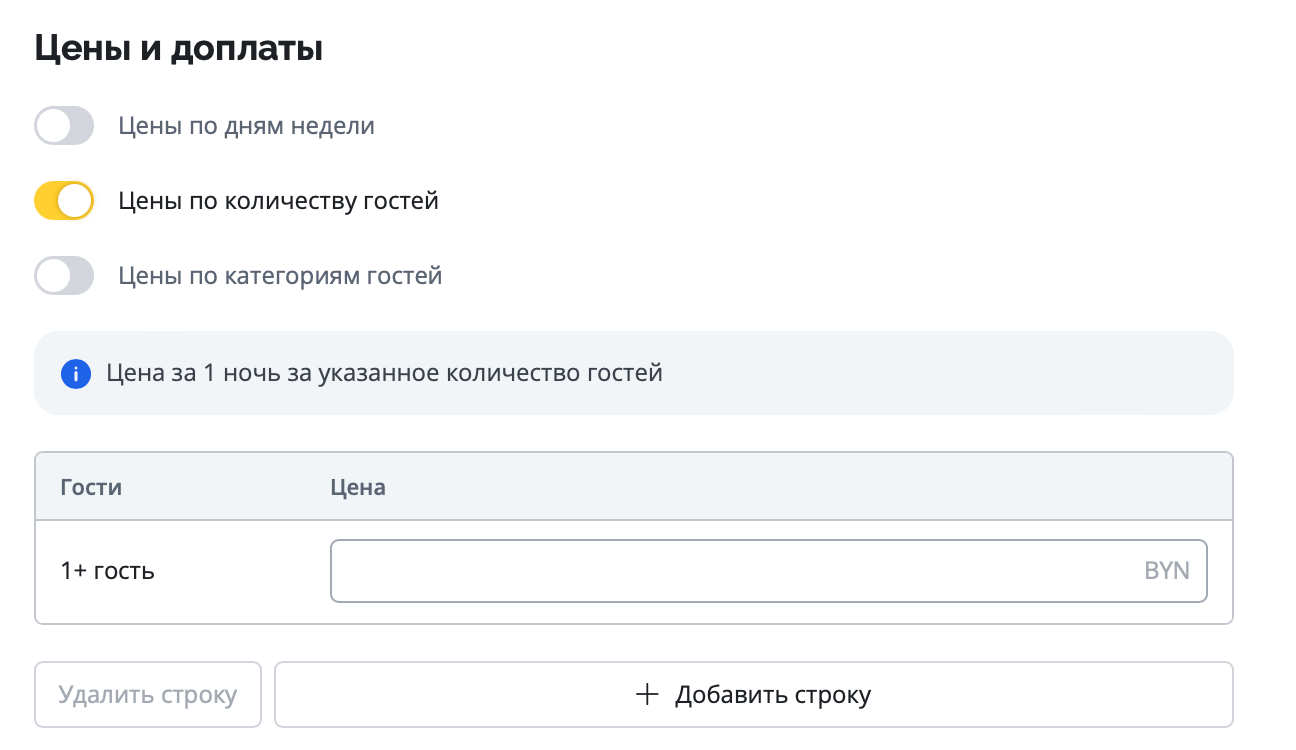
Task: Select the "1+ гость" row label
Action: tap(107, 571)
